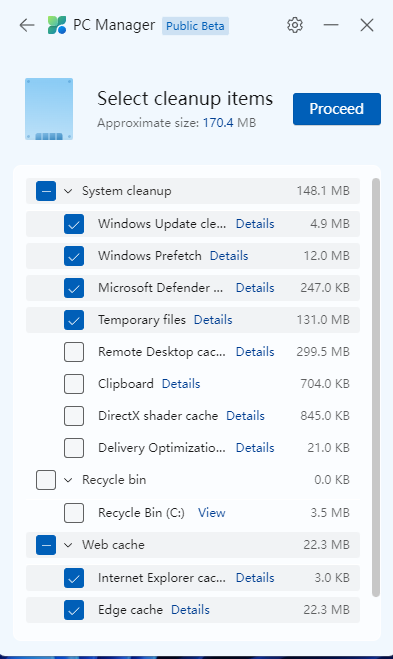The image size is (393, 659).
Task: Uncheck the Edge cache checkbox
Action: point(74,610)
